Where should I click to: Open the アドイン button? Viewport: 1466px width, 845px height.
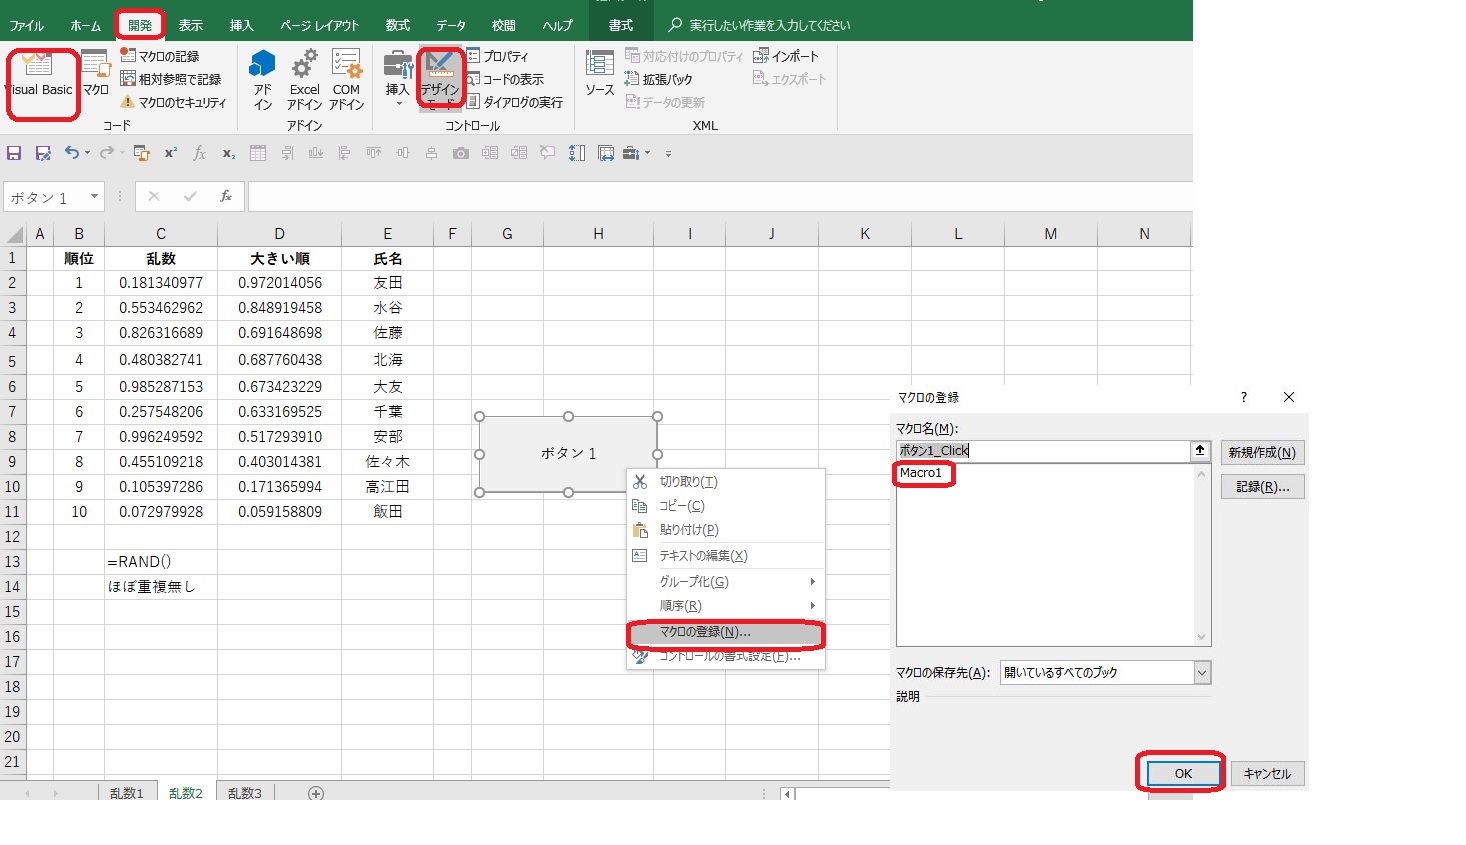(x=263, y=80)
